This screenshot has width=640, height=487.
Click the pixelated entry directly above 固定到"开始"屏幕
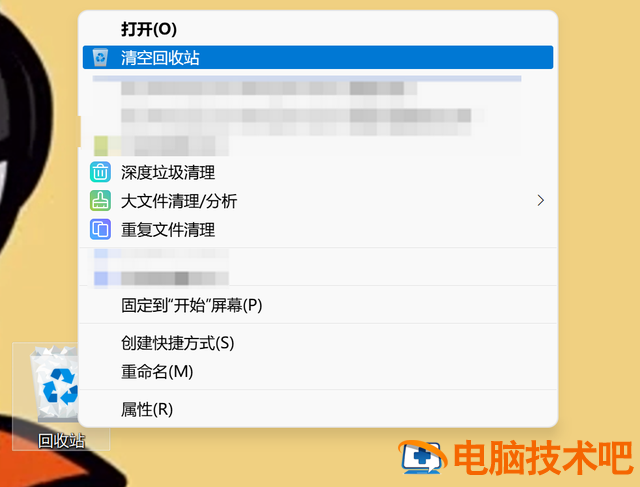pyautogui.click(x=161, y=278)
